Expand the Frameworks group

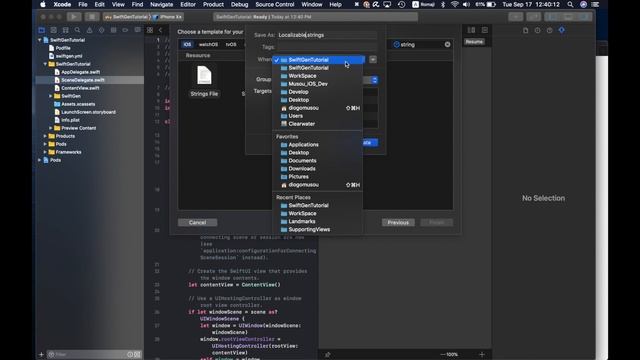tap(45, 152)
